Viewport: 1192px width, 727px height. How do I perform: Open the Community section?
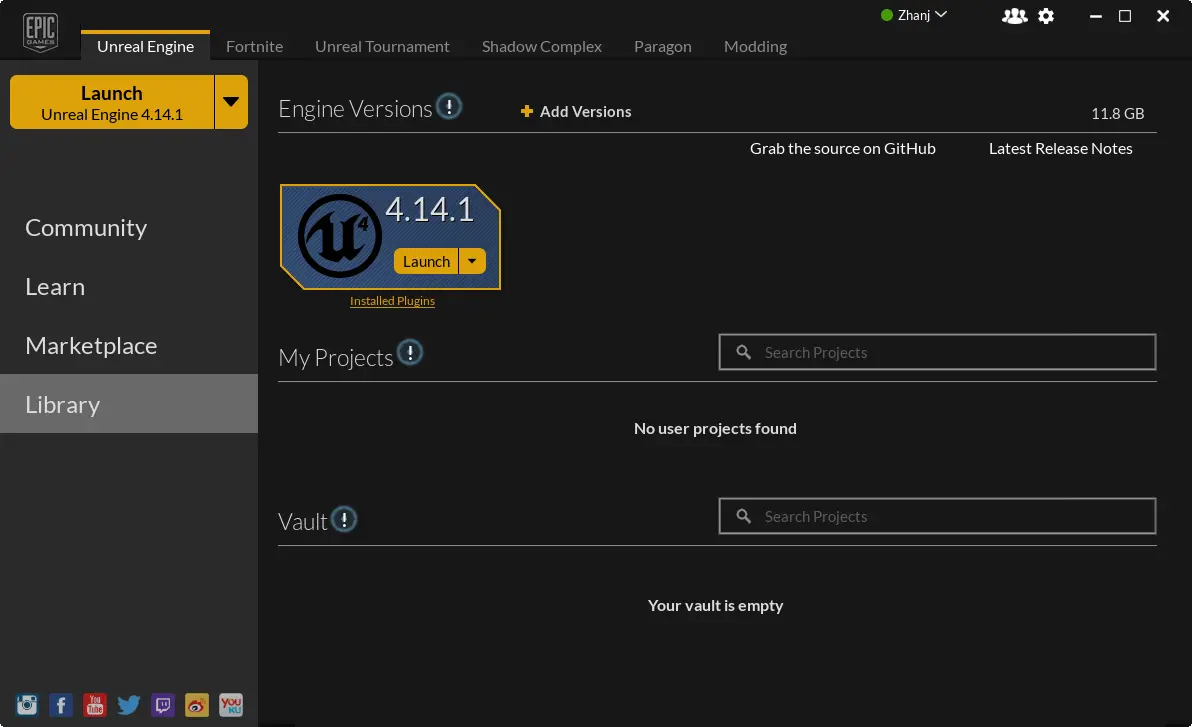point(128,227)
